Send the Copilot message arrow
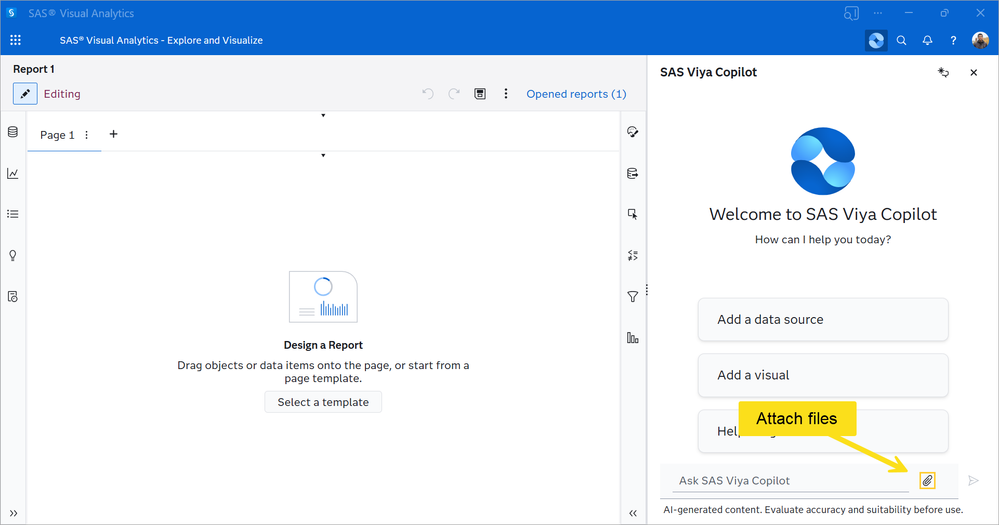This screenshot has height=525, width=999. tap(973, 480)
